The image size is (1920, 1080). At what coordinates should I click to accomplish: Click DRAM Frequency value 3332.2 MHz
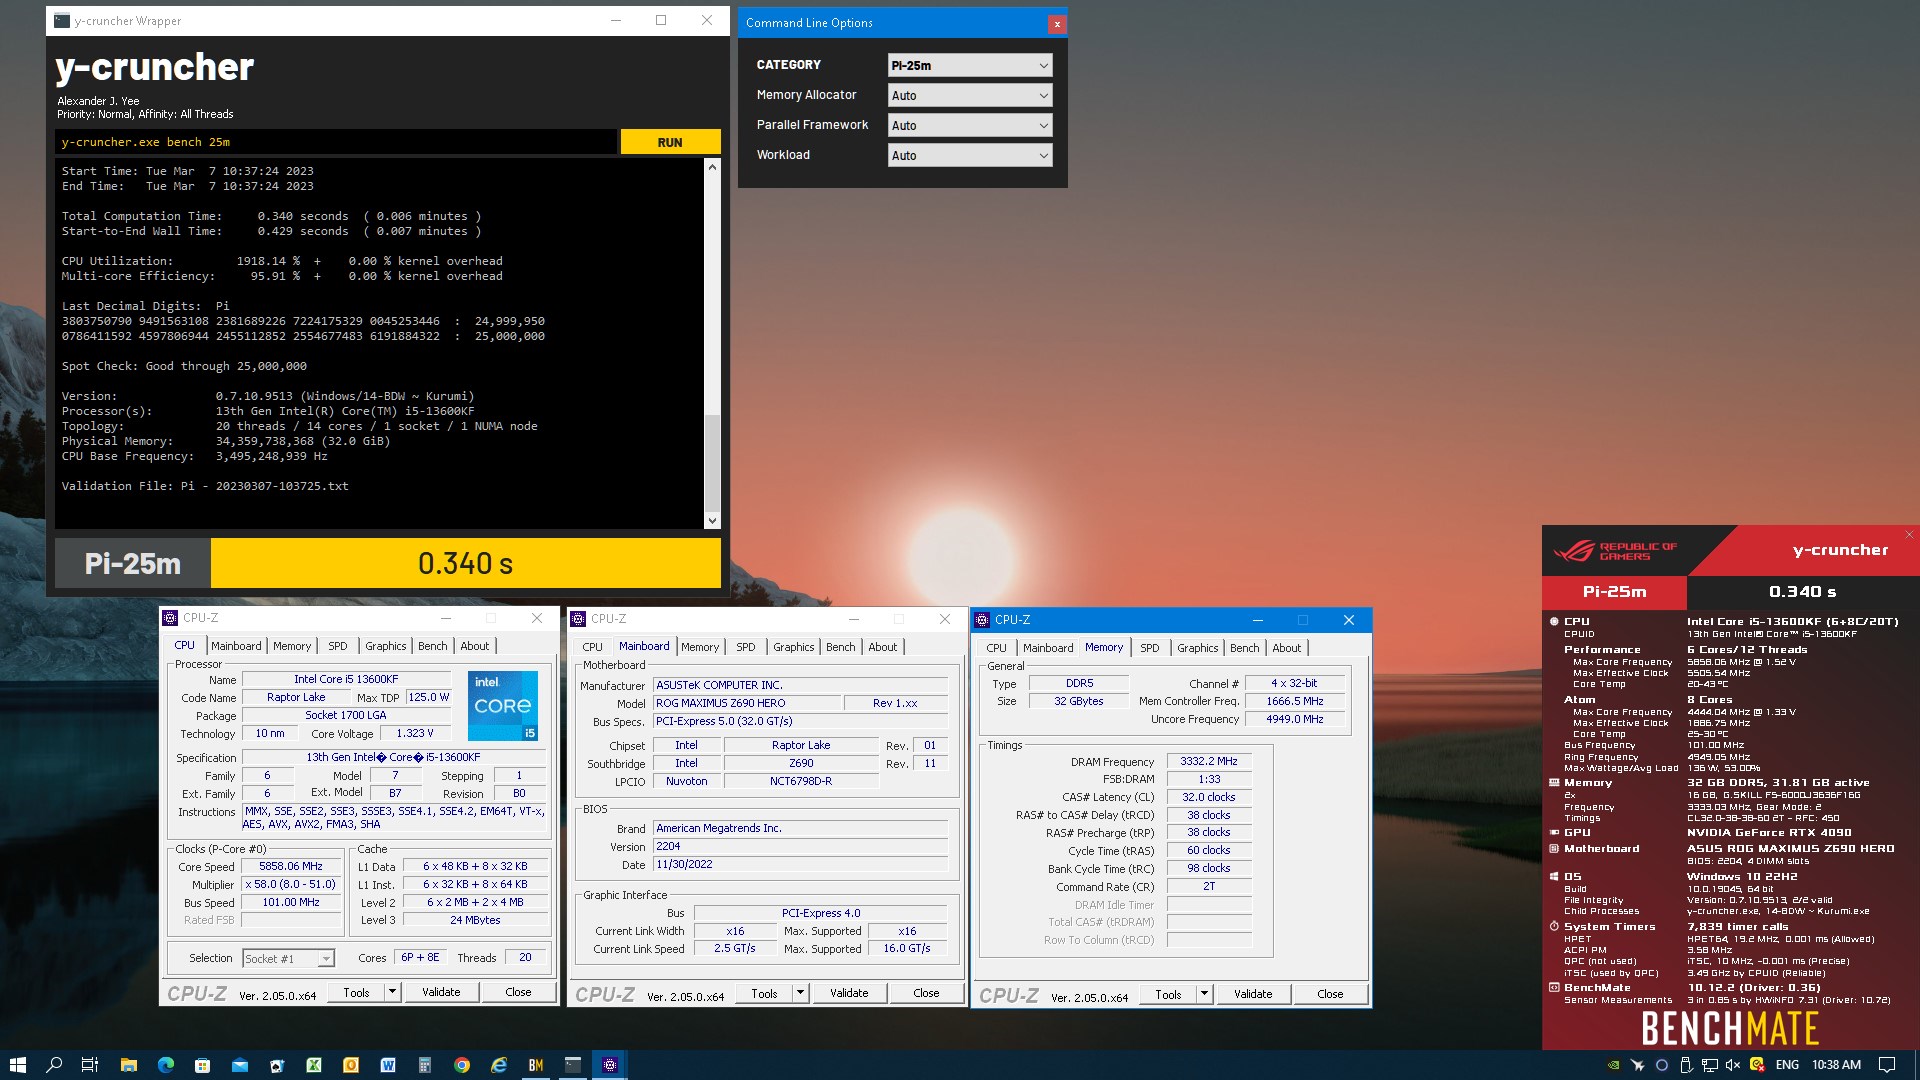1209,761
